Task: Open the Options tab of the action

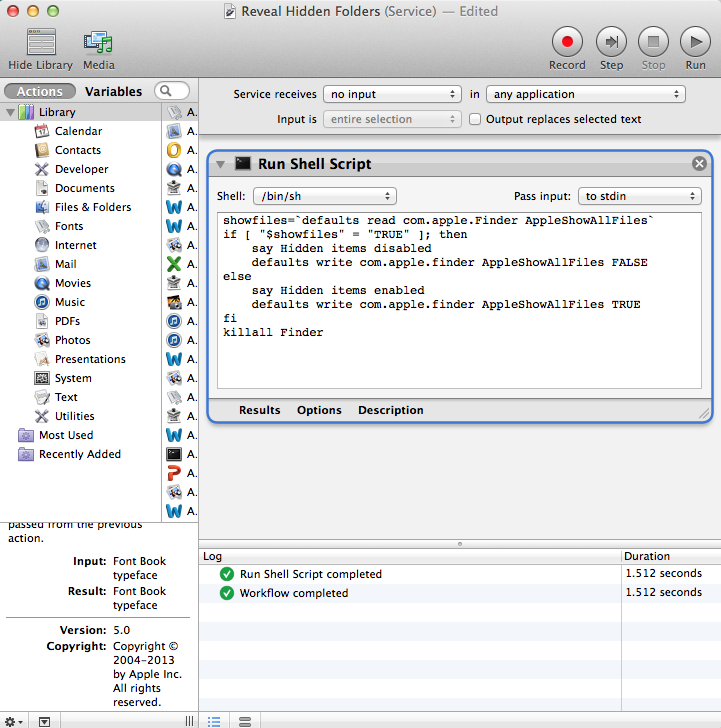Action: point(319,410)
